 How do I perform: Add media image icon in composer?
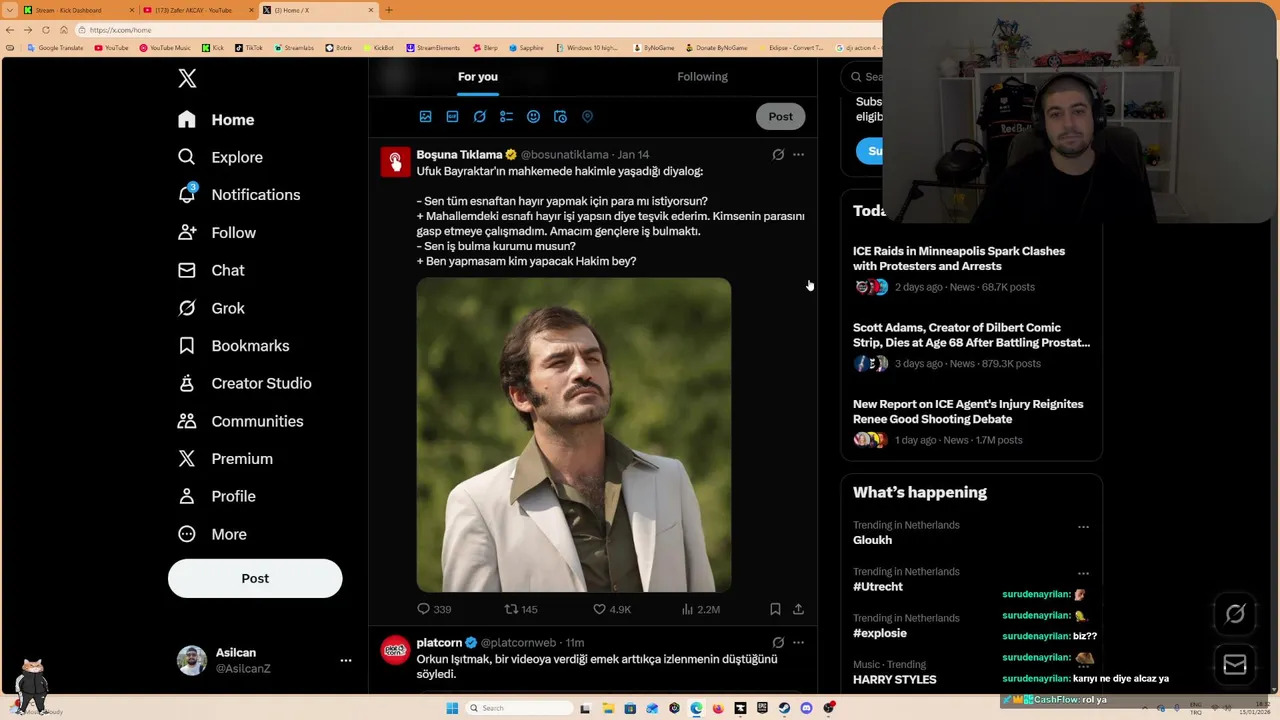(425, 117)
